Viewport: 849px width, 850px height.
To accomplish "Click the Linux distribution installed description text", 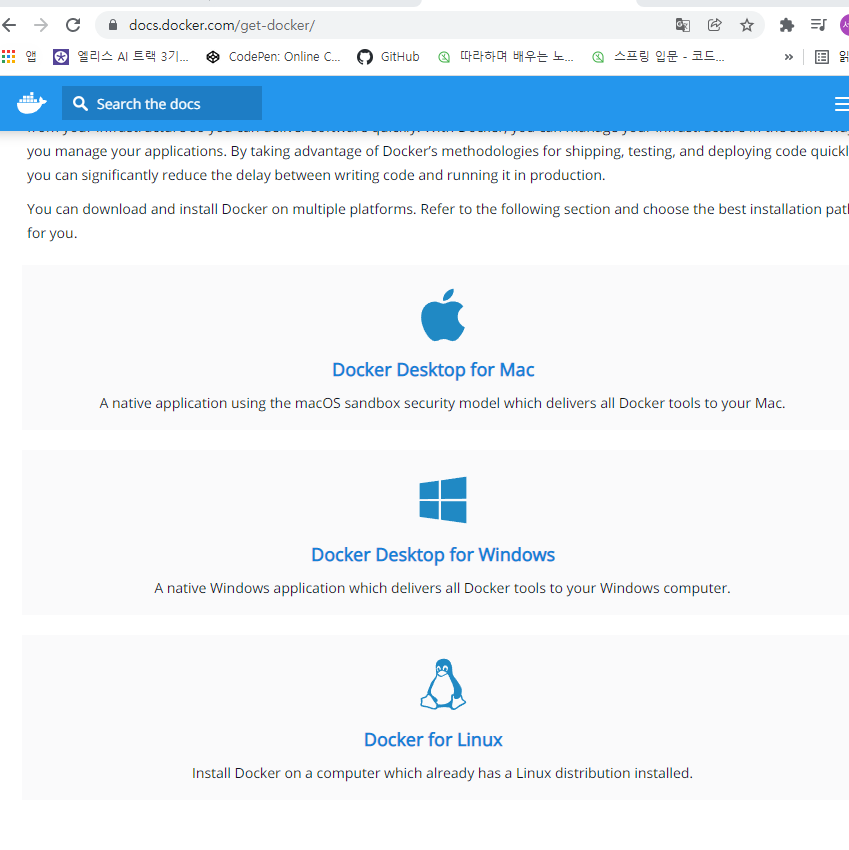I will [x=442, y=773].
